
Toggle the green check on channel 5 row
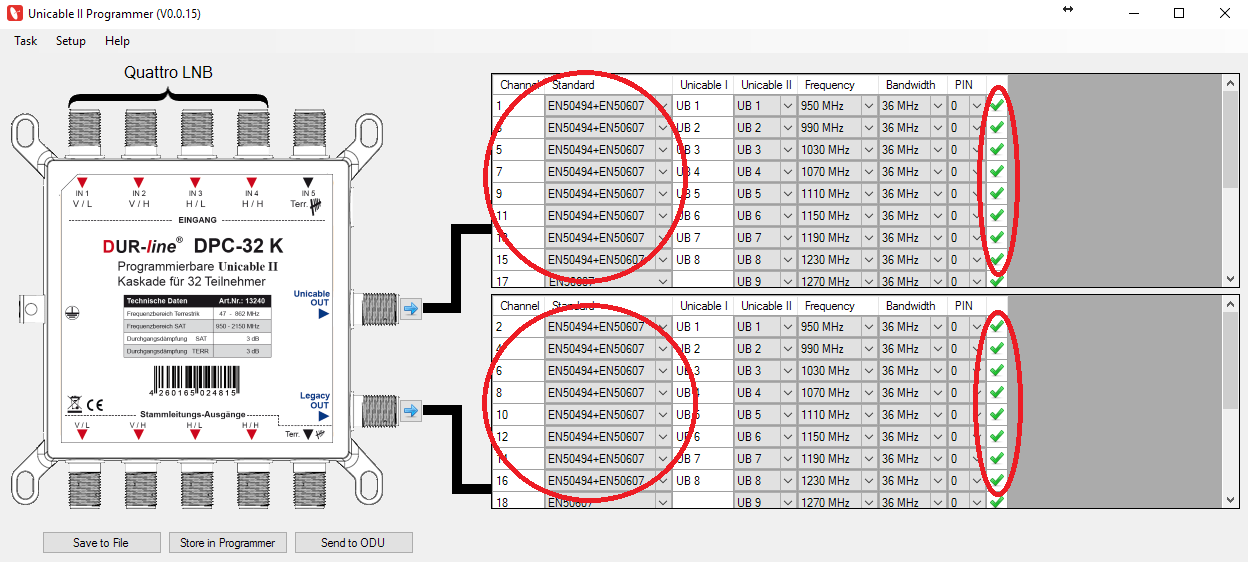996,150
